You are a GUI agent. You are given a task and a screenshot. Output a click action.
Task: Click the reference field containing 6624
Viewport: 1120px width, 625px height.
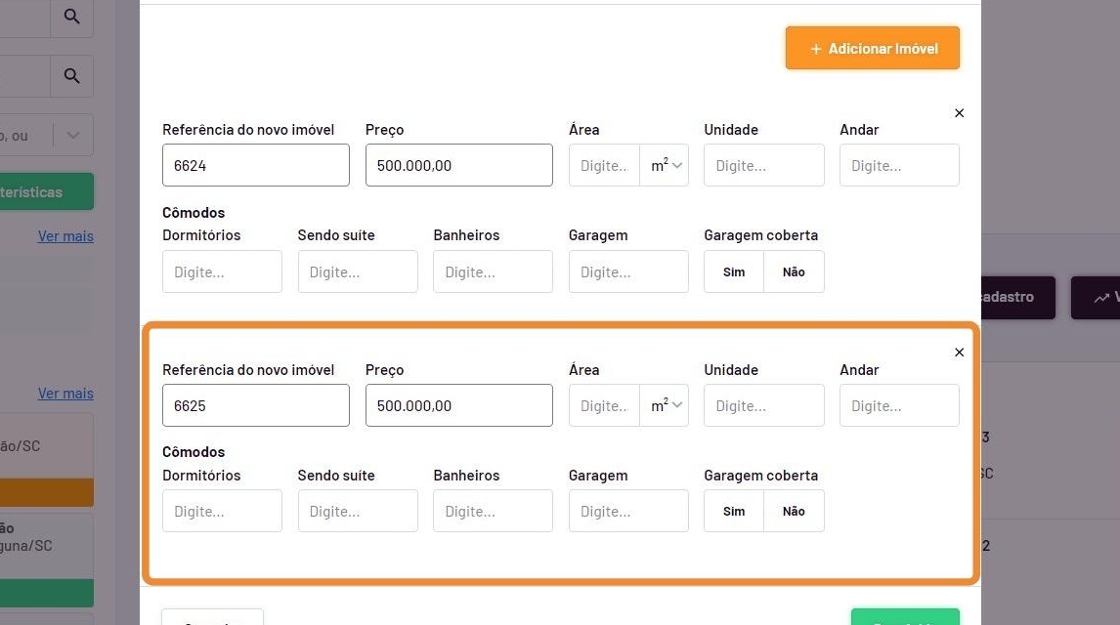click(255, 166)
